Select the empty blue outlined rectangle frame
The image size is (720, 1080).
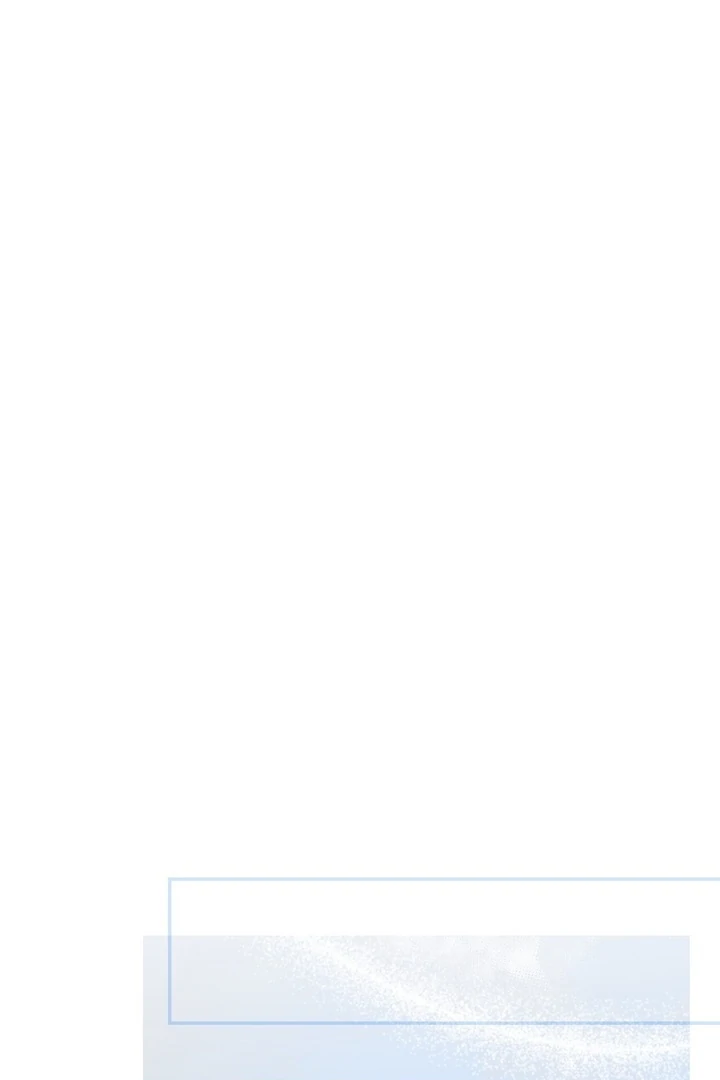click(444, 951)
